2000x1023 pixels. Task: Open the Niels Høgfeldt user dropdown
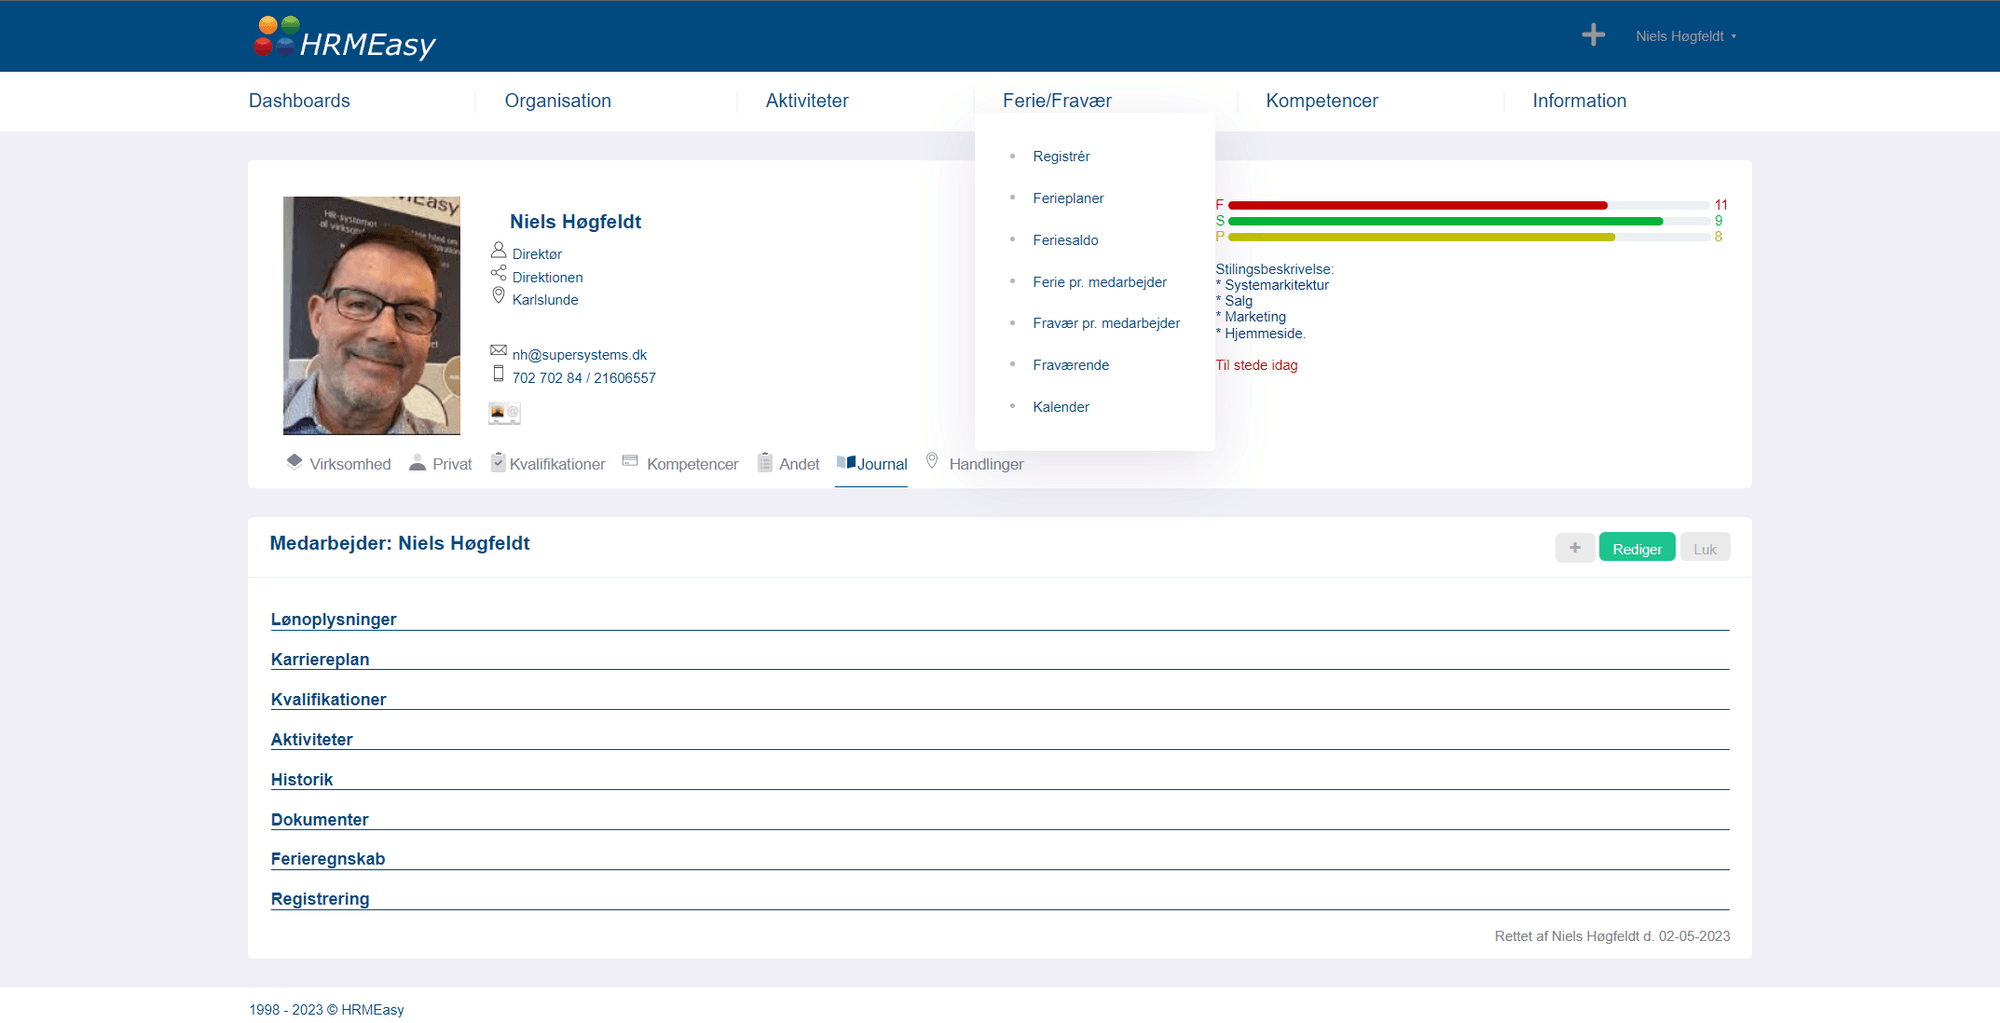pyautogui.click(x=1686, y=36)
